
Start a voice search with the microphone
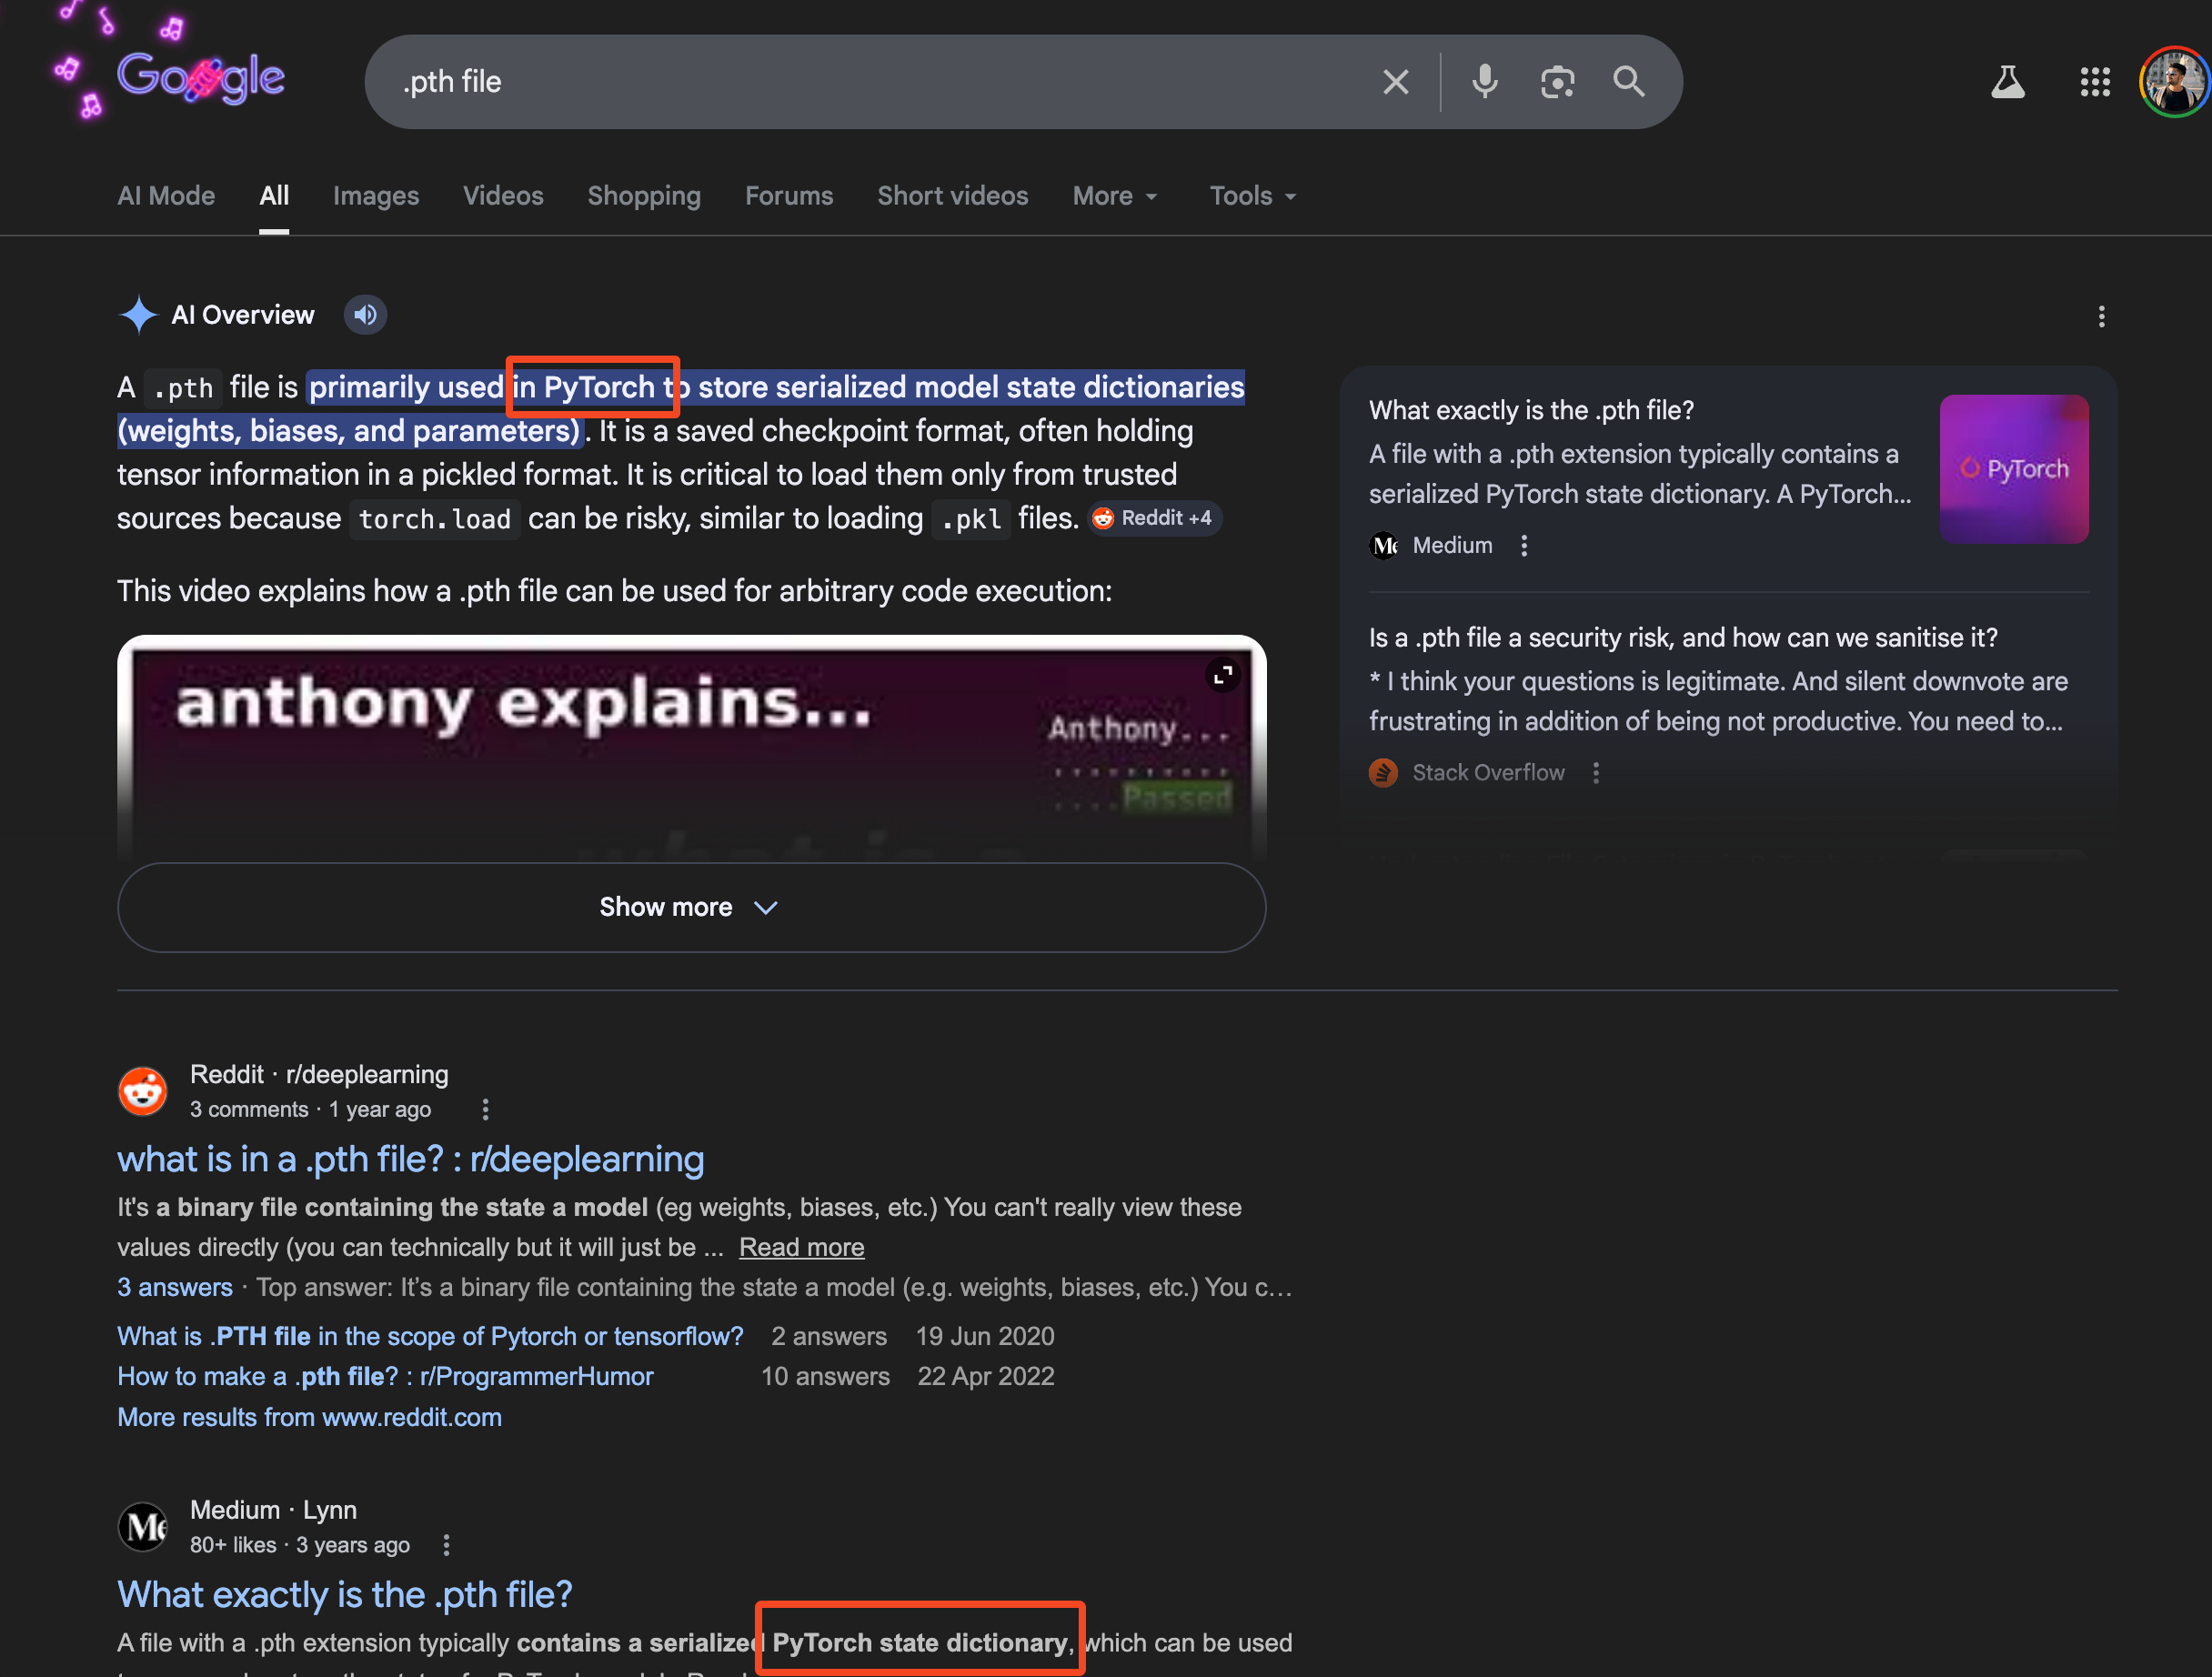[1484, 82]
